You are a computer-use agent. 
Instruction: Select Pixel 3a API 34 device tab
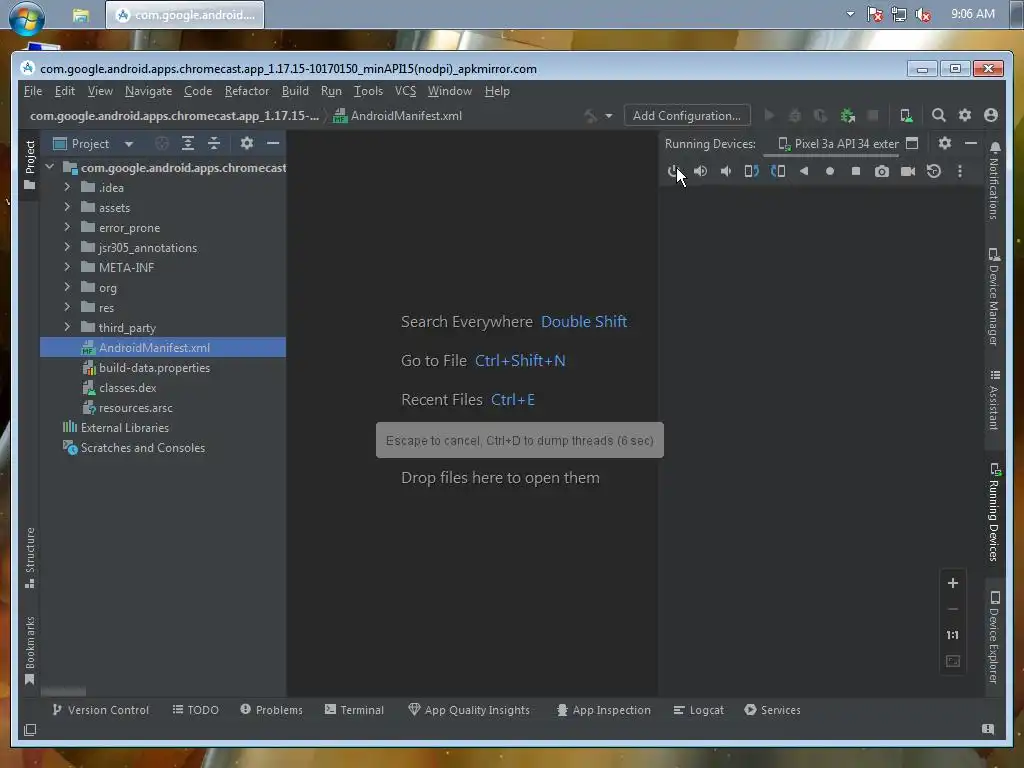pyautogui.click(x=839, y=144)
